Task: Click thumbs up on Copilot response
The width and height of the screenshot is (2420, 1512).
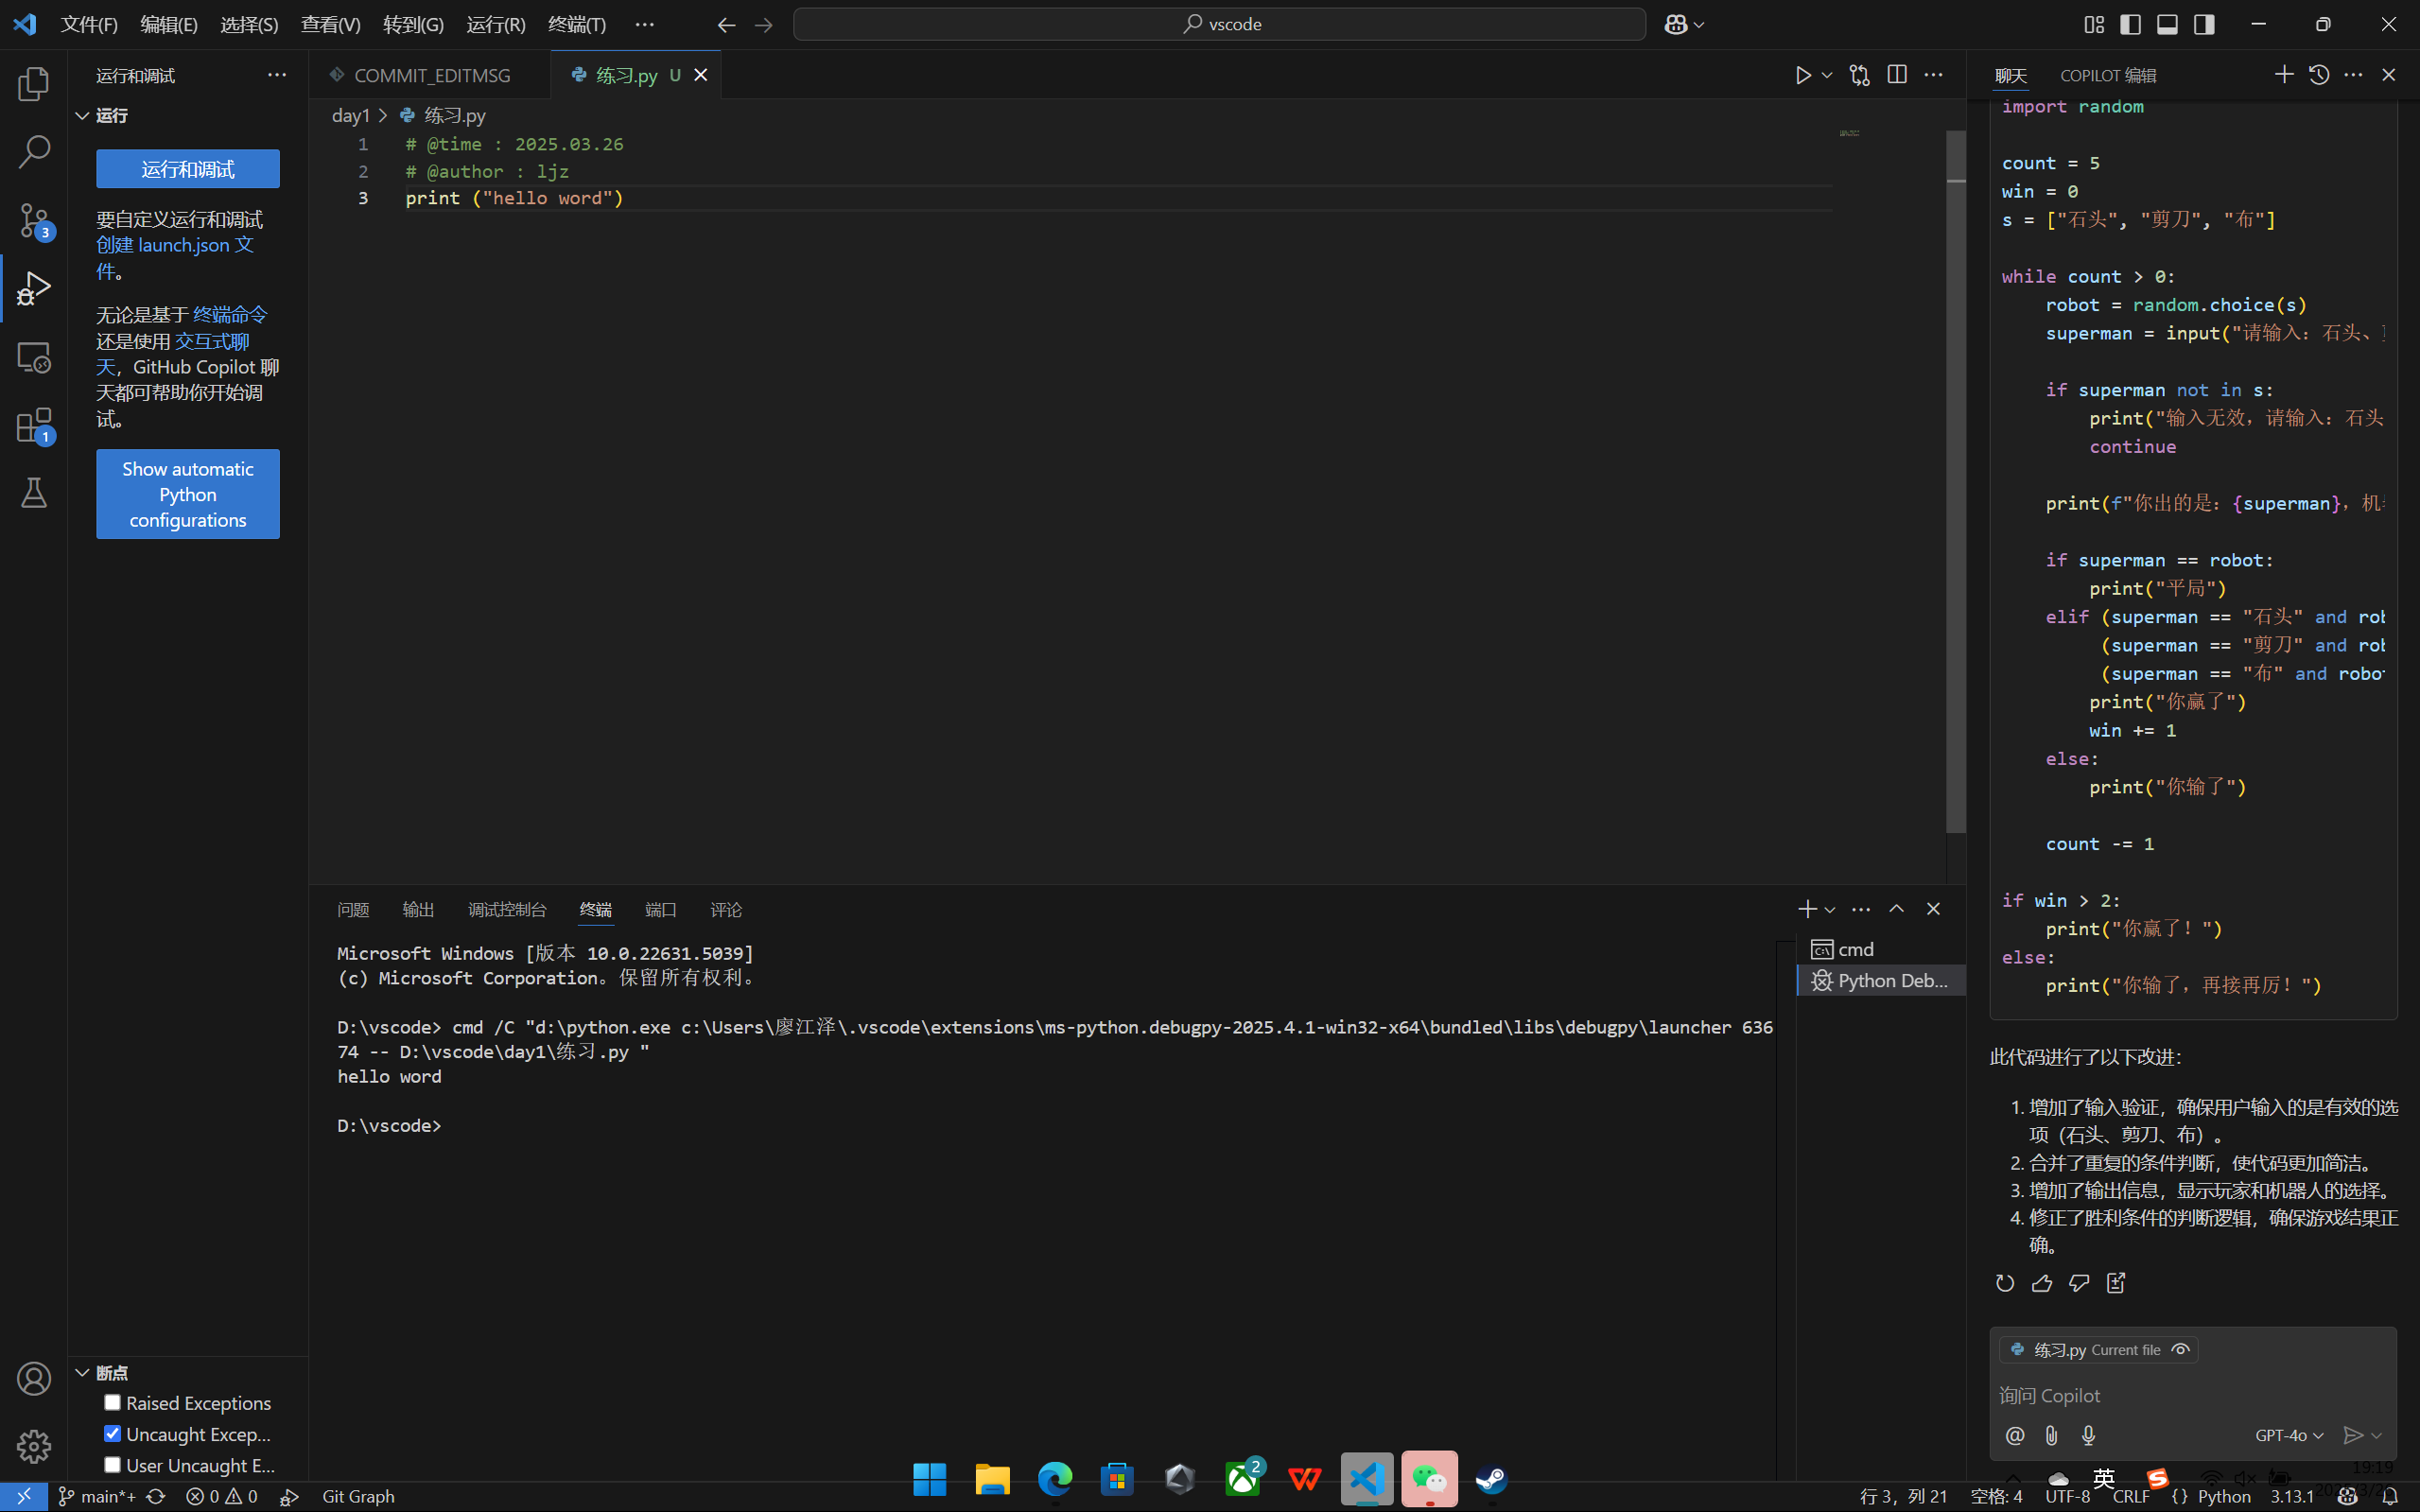Action: pos(2042,1283)
